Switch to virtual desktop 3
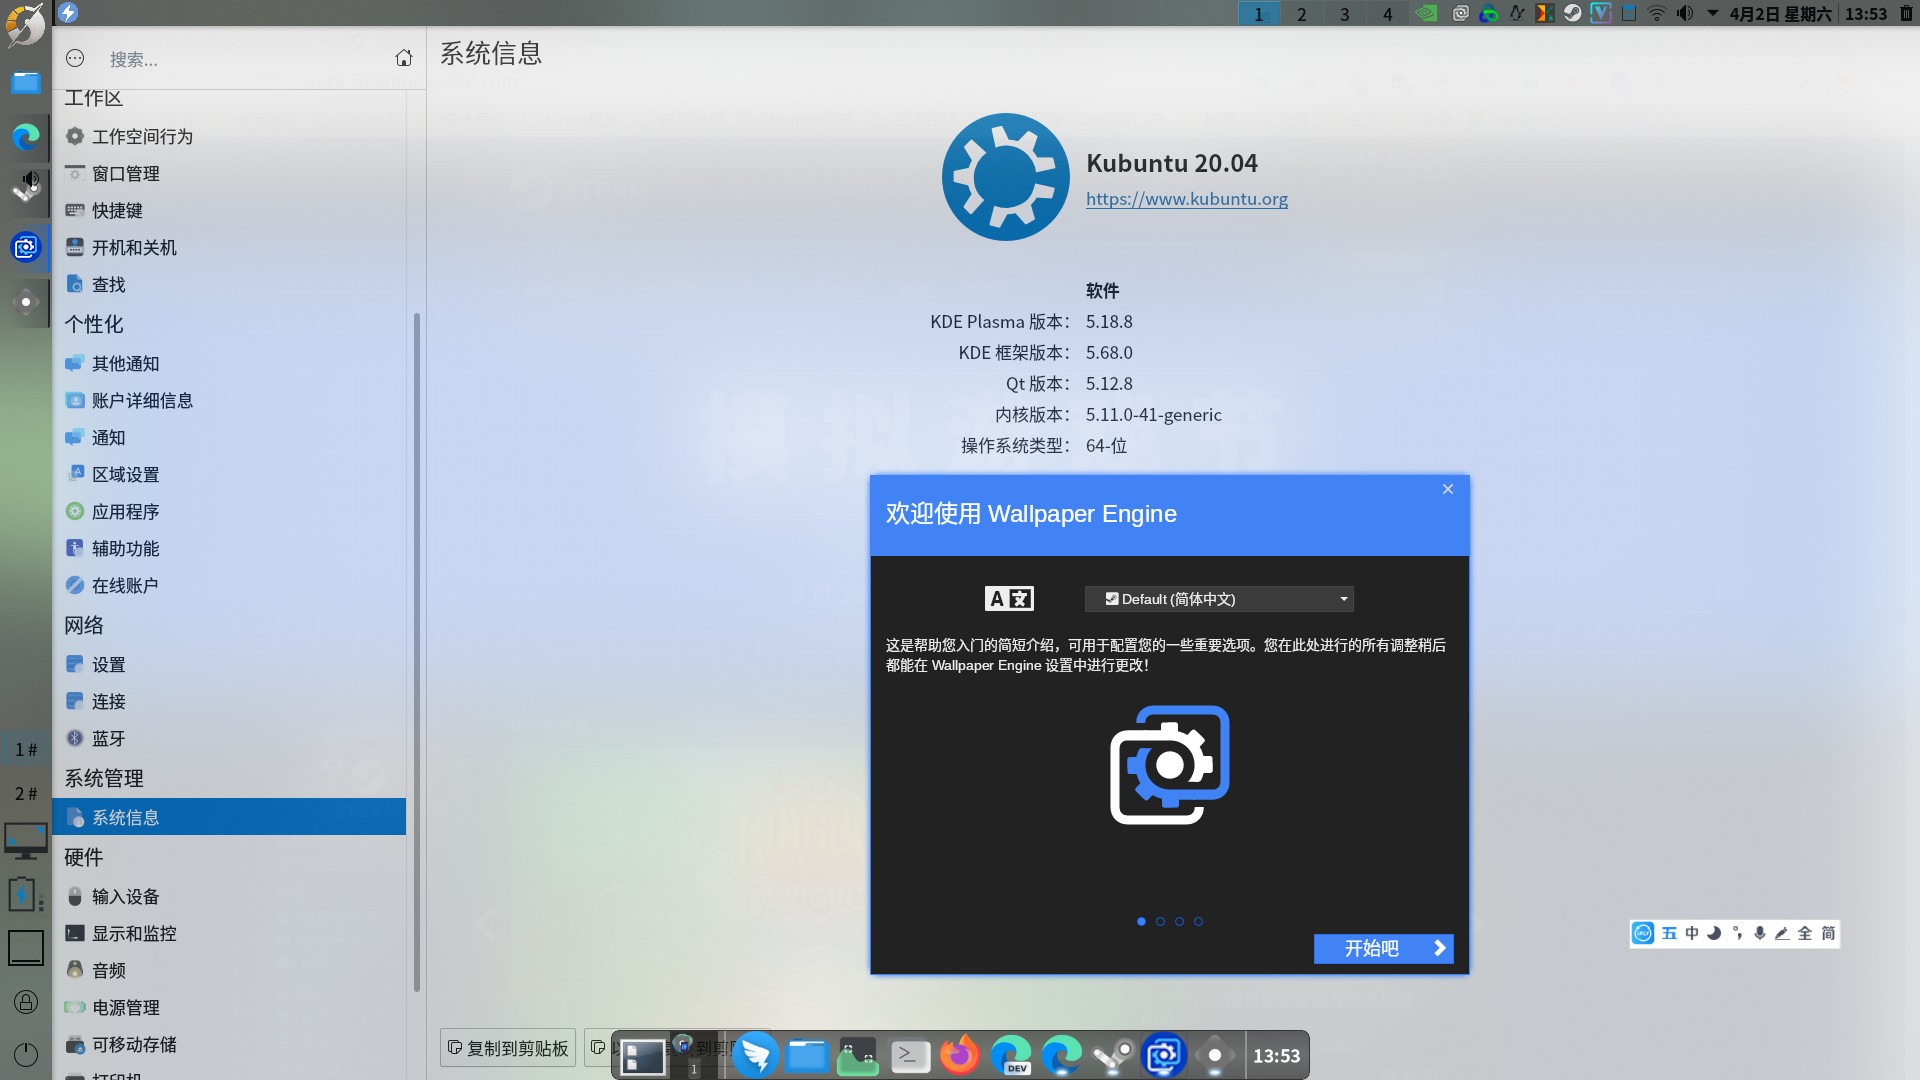 click(x=1344, y=13)
